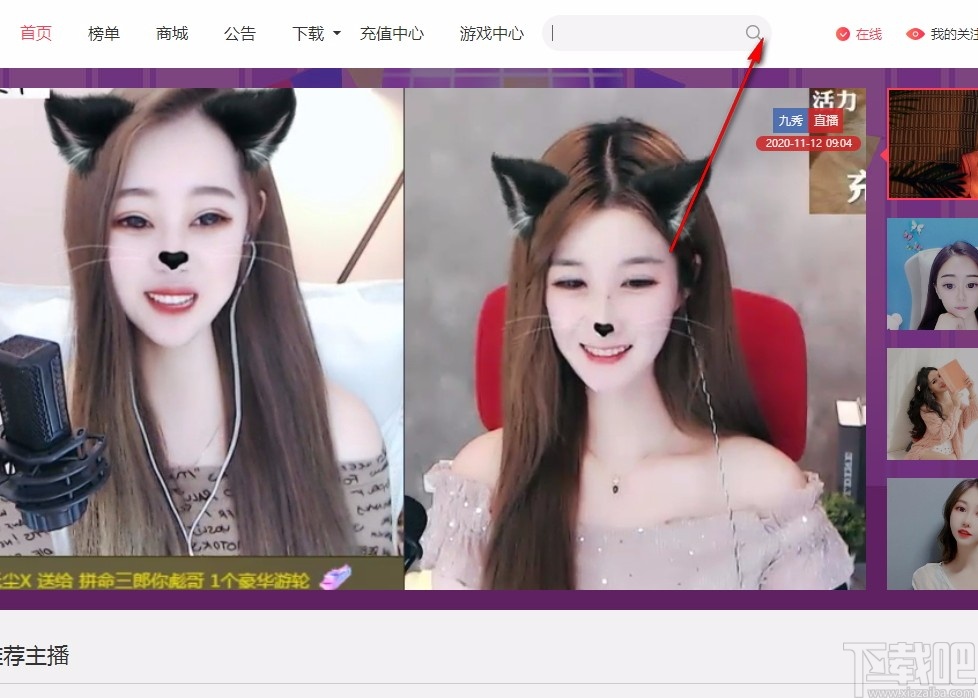Open the 榜单 rankings page
This screenshot has width=978, height=698.
(x=104, y=33)
